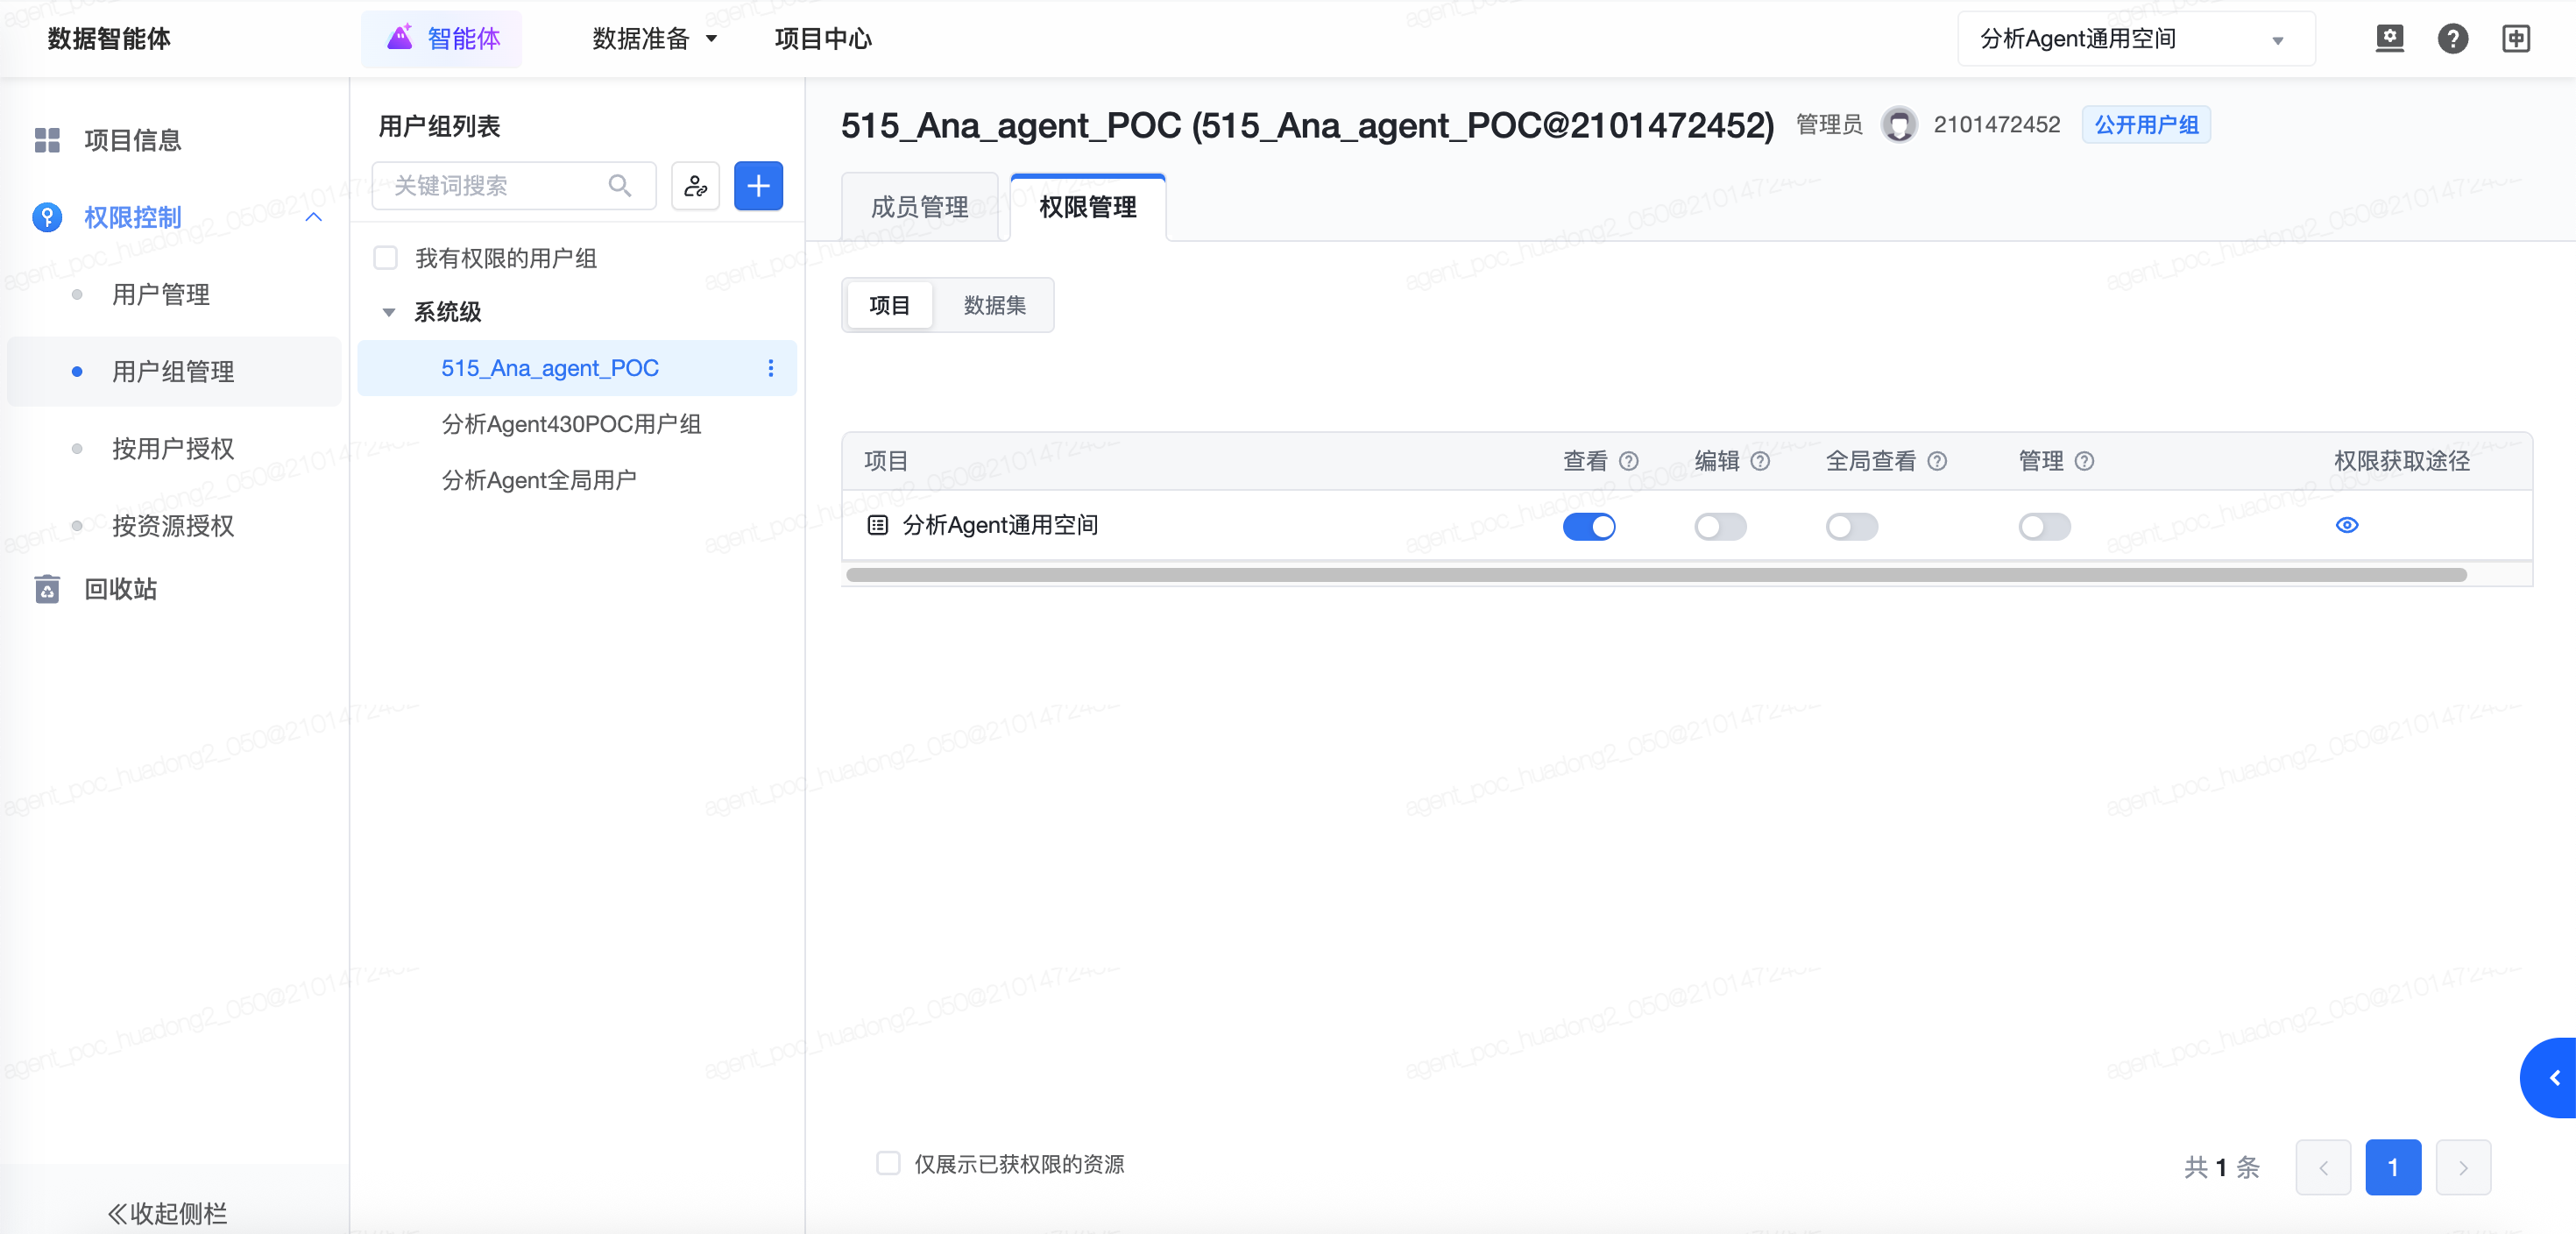This screenshot has height=1234, width=2576.
Task: Open the 回收站 recycle bin
Action: [120, 589]
